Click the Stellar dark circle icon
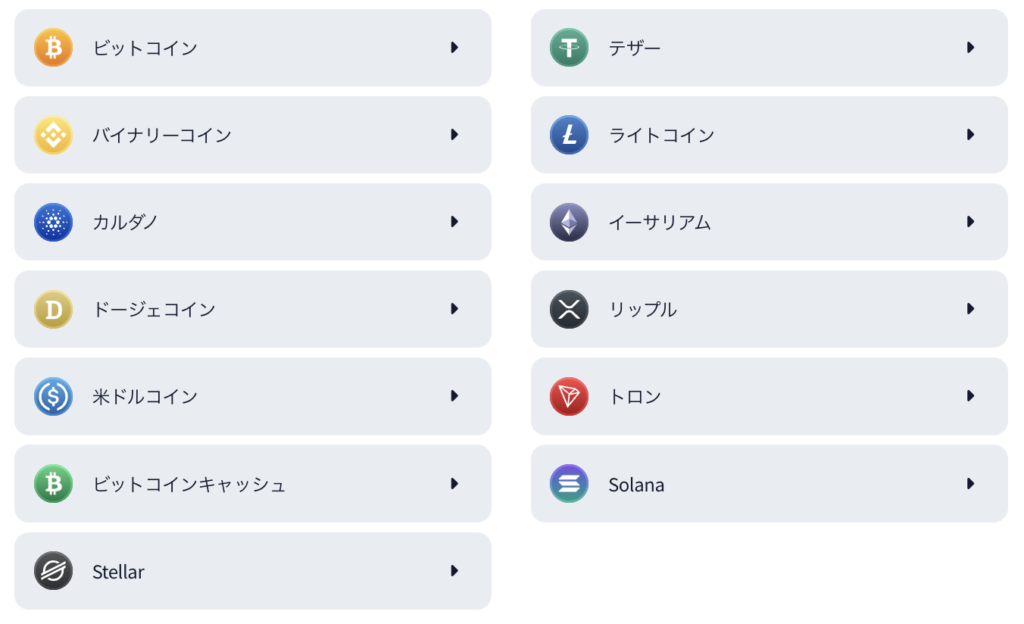Viewport: 1024px width, 624px height. point(53,571)
